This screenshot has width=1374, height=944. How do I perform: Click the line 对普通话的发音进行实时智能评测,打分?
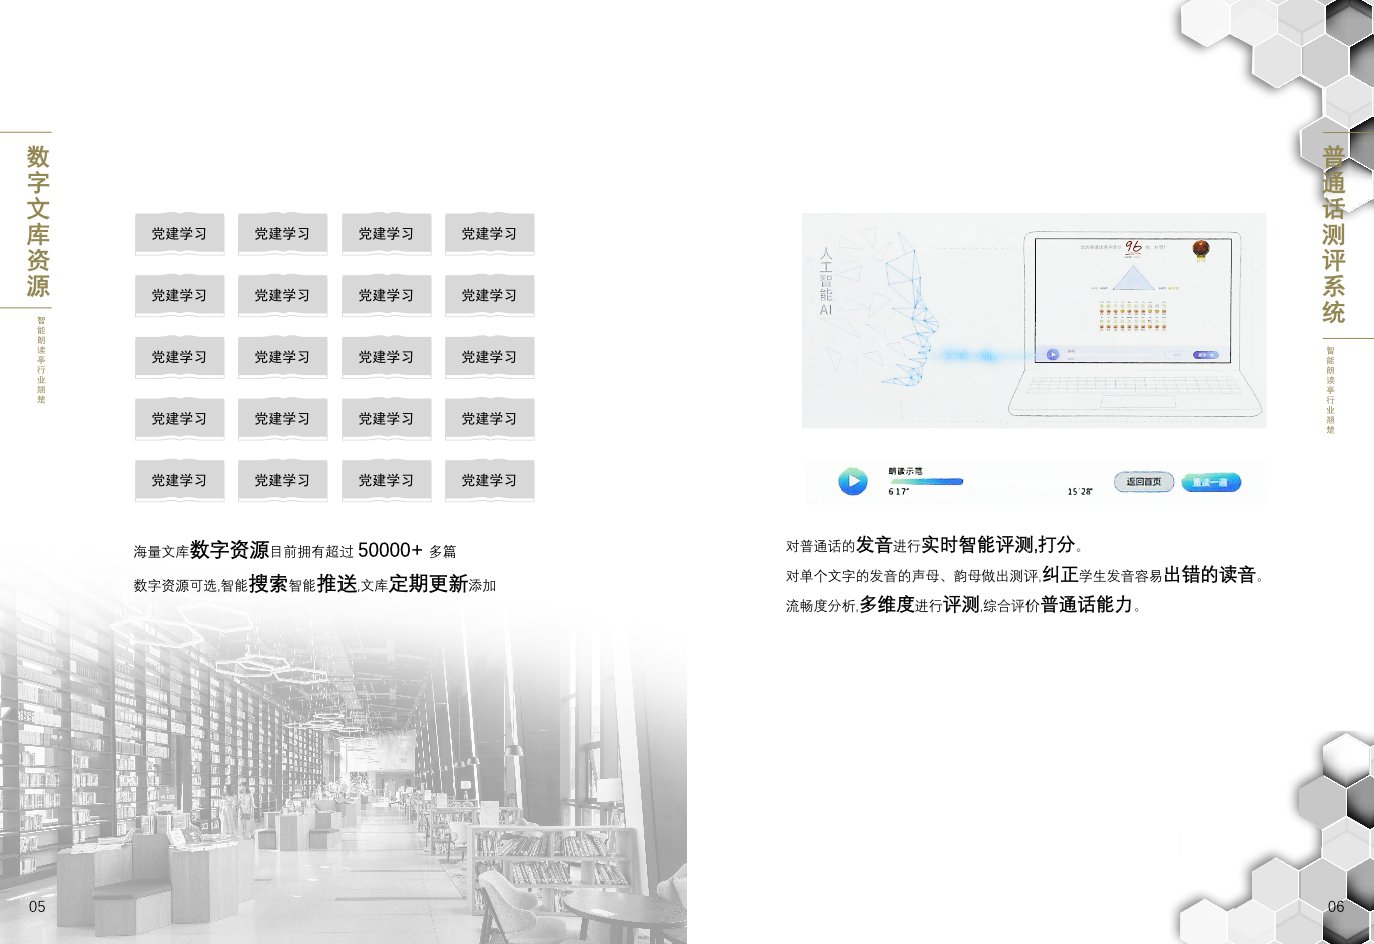click(x=935, y=545)
